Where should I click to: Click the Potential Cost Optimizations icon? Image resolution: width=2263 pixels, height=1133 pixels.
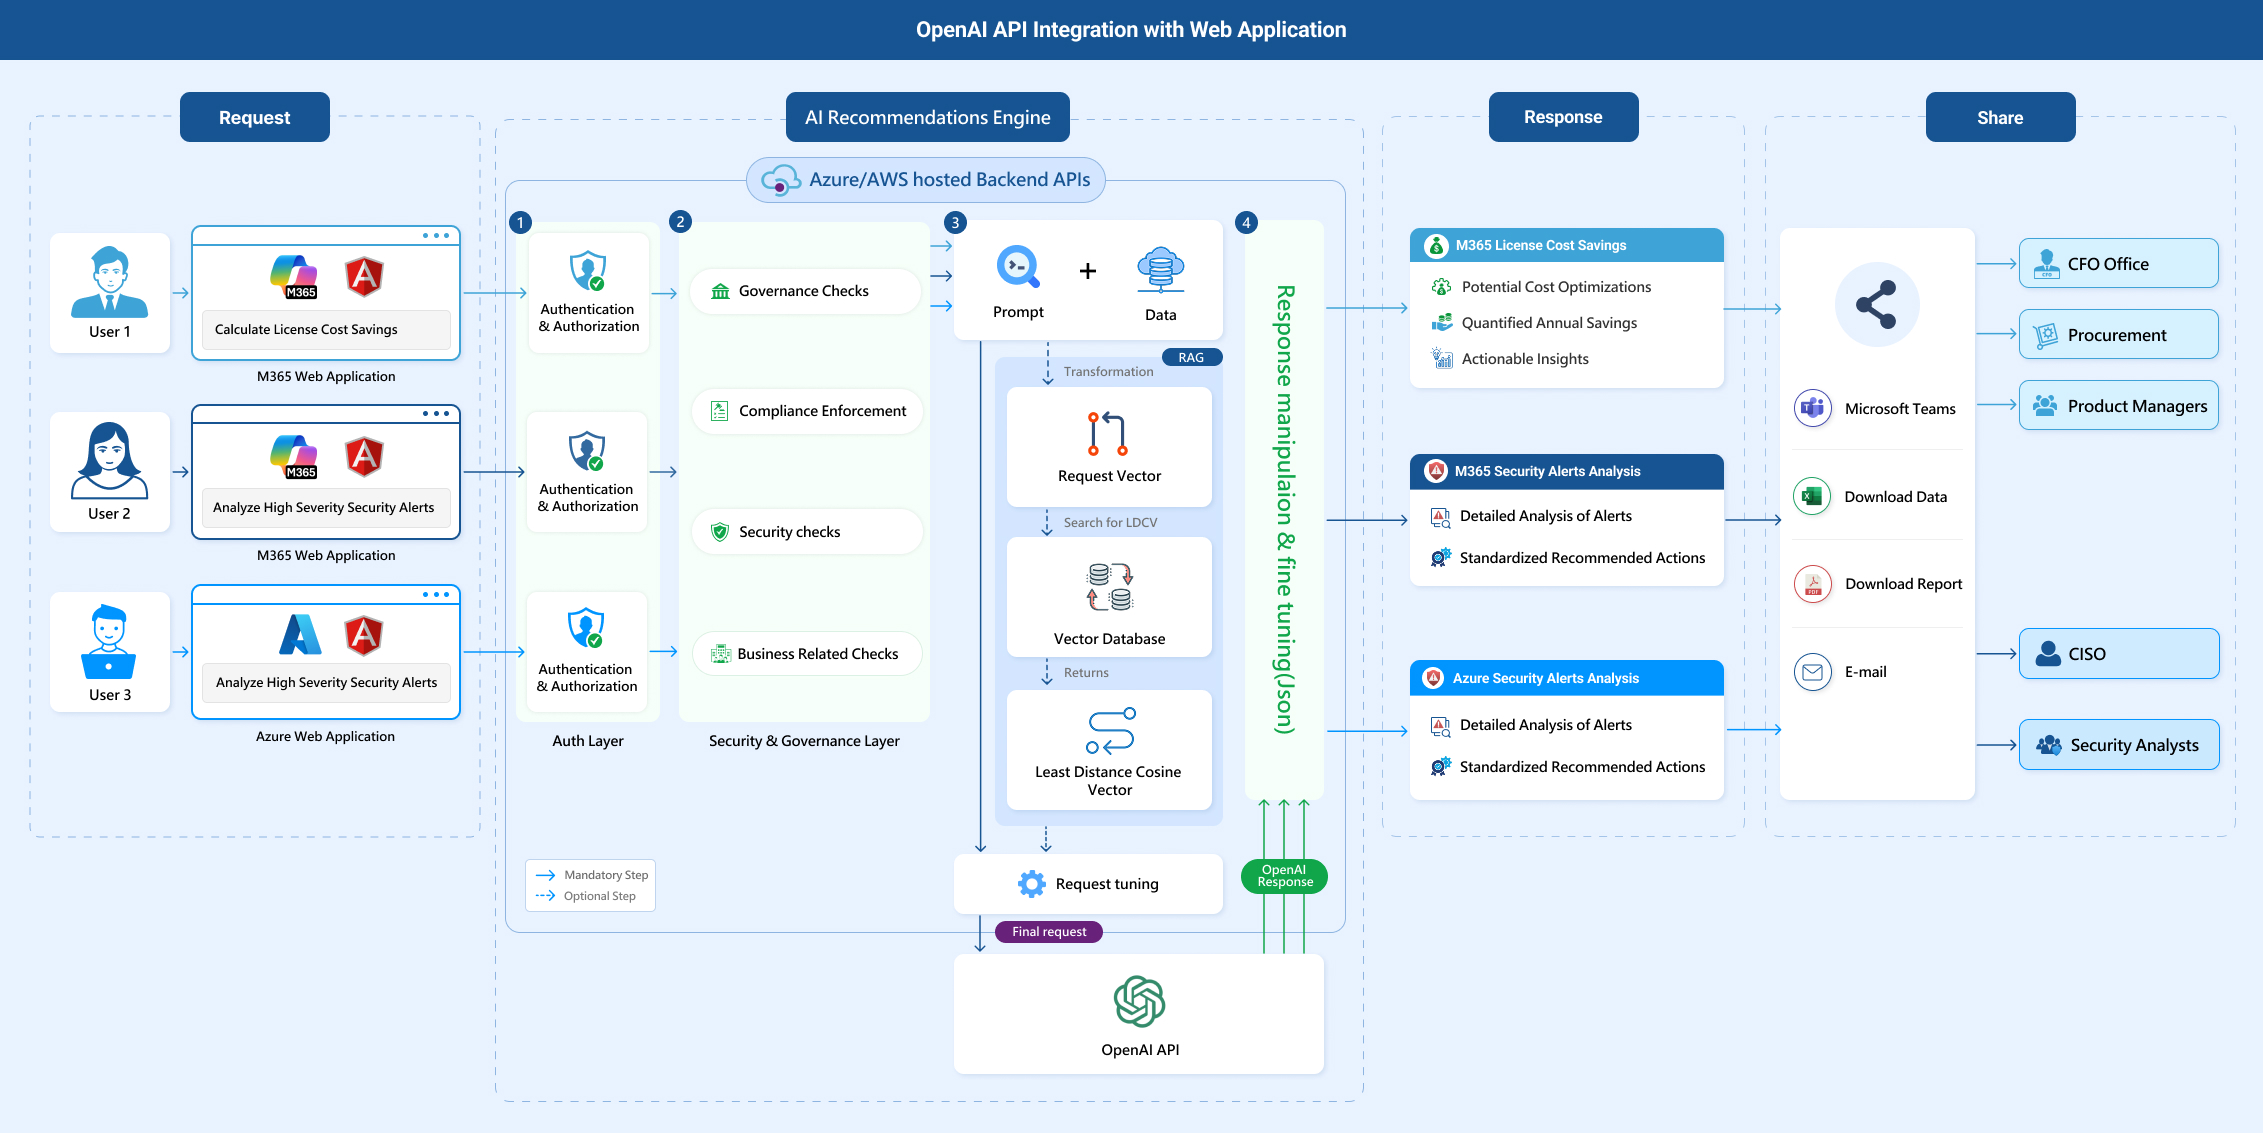pyautogui.click(x=1441, y=287)
